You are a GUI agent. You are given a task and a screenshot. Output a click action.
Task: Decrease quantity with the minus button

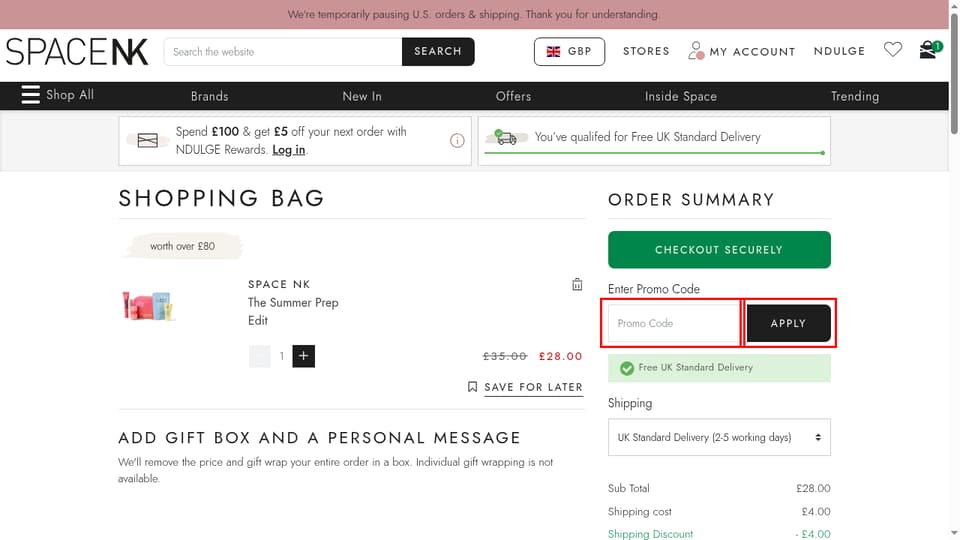click(x=260, y=356)
